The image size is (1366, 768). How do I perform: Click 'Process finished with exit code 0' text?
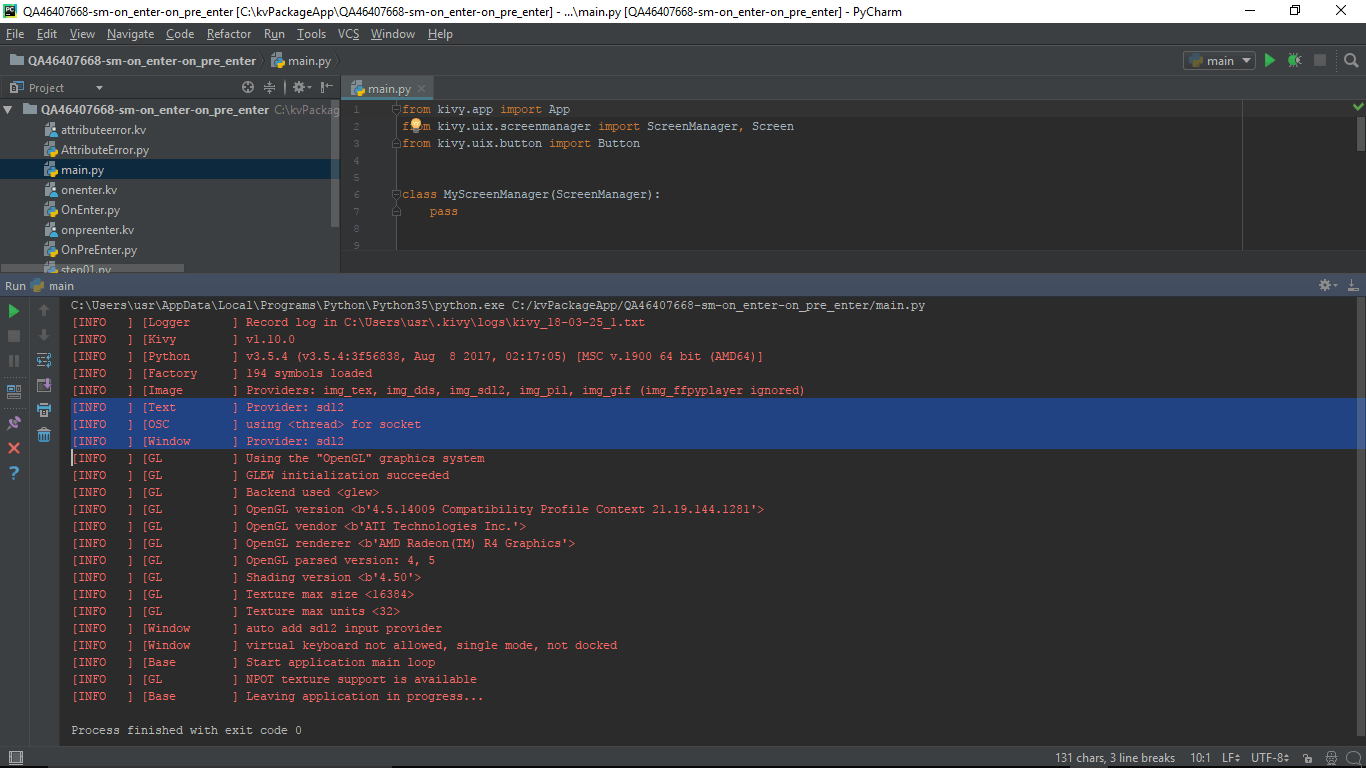[x=186, y=730]
